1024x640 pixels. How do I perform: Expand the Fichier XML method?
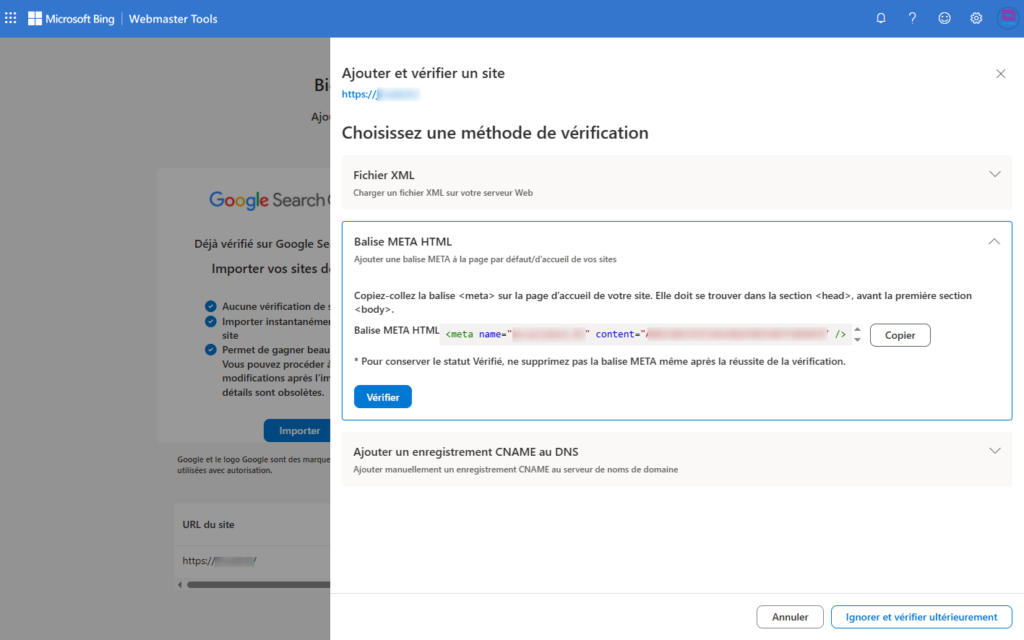(x=995, y=174)
